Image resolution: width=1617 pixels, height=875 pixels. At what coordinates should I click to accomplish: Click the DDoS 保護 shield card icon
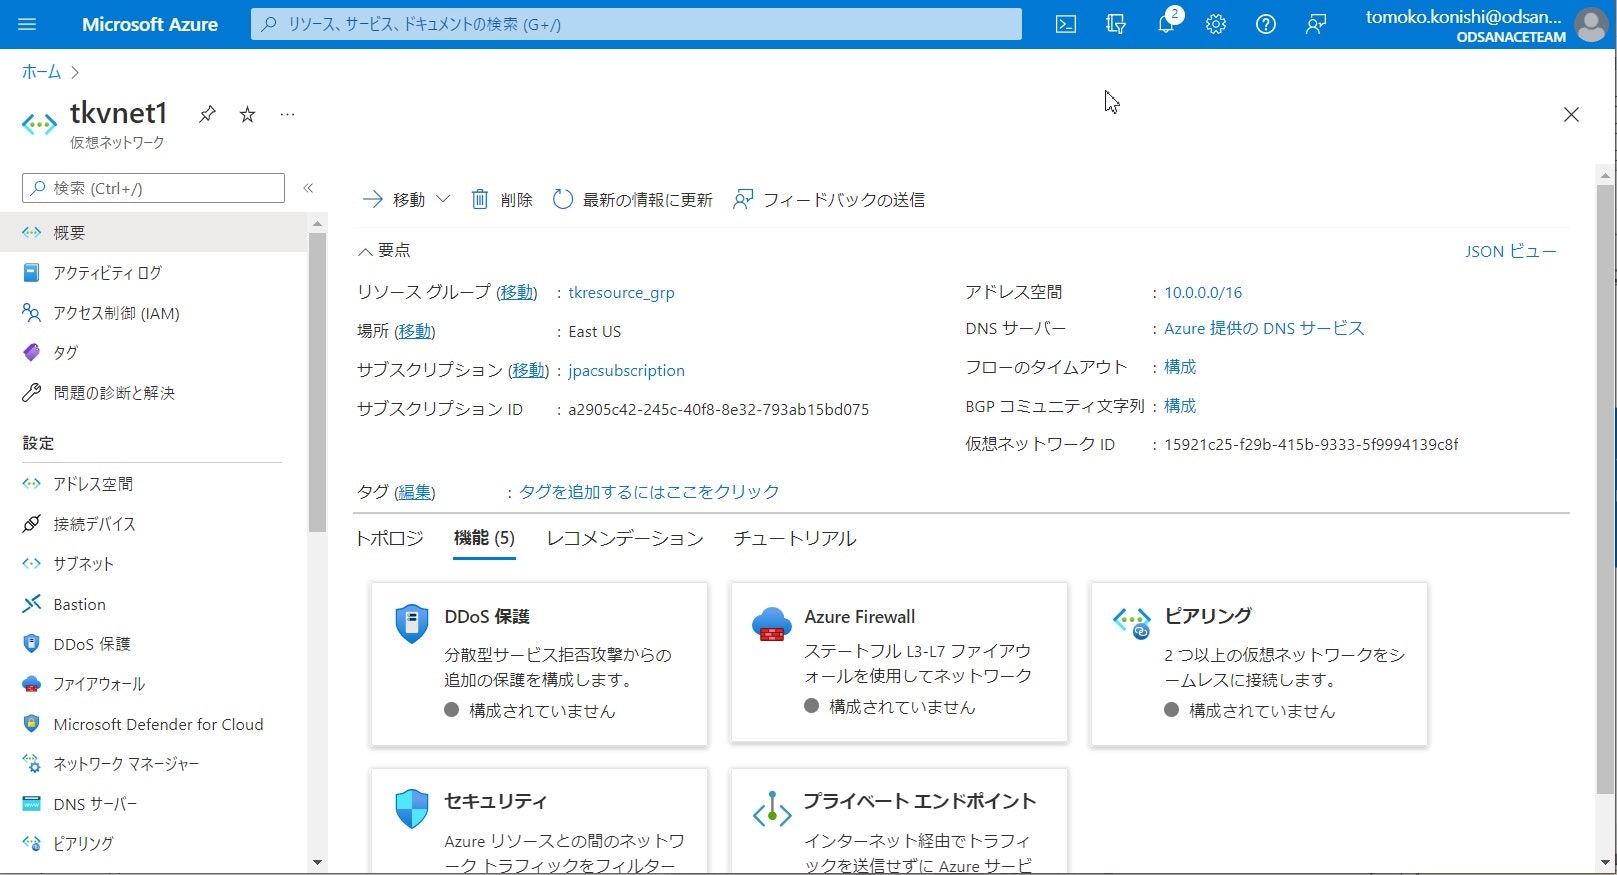pos(412,624)
